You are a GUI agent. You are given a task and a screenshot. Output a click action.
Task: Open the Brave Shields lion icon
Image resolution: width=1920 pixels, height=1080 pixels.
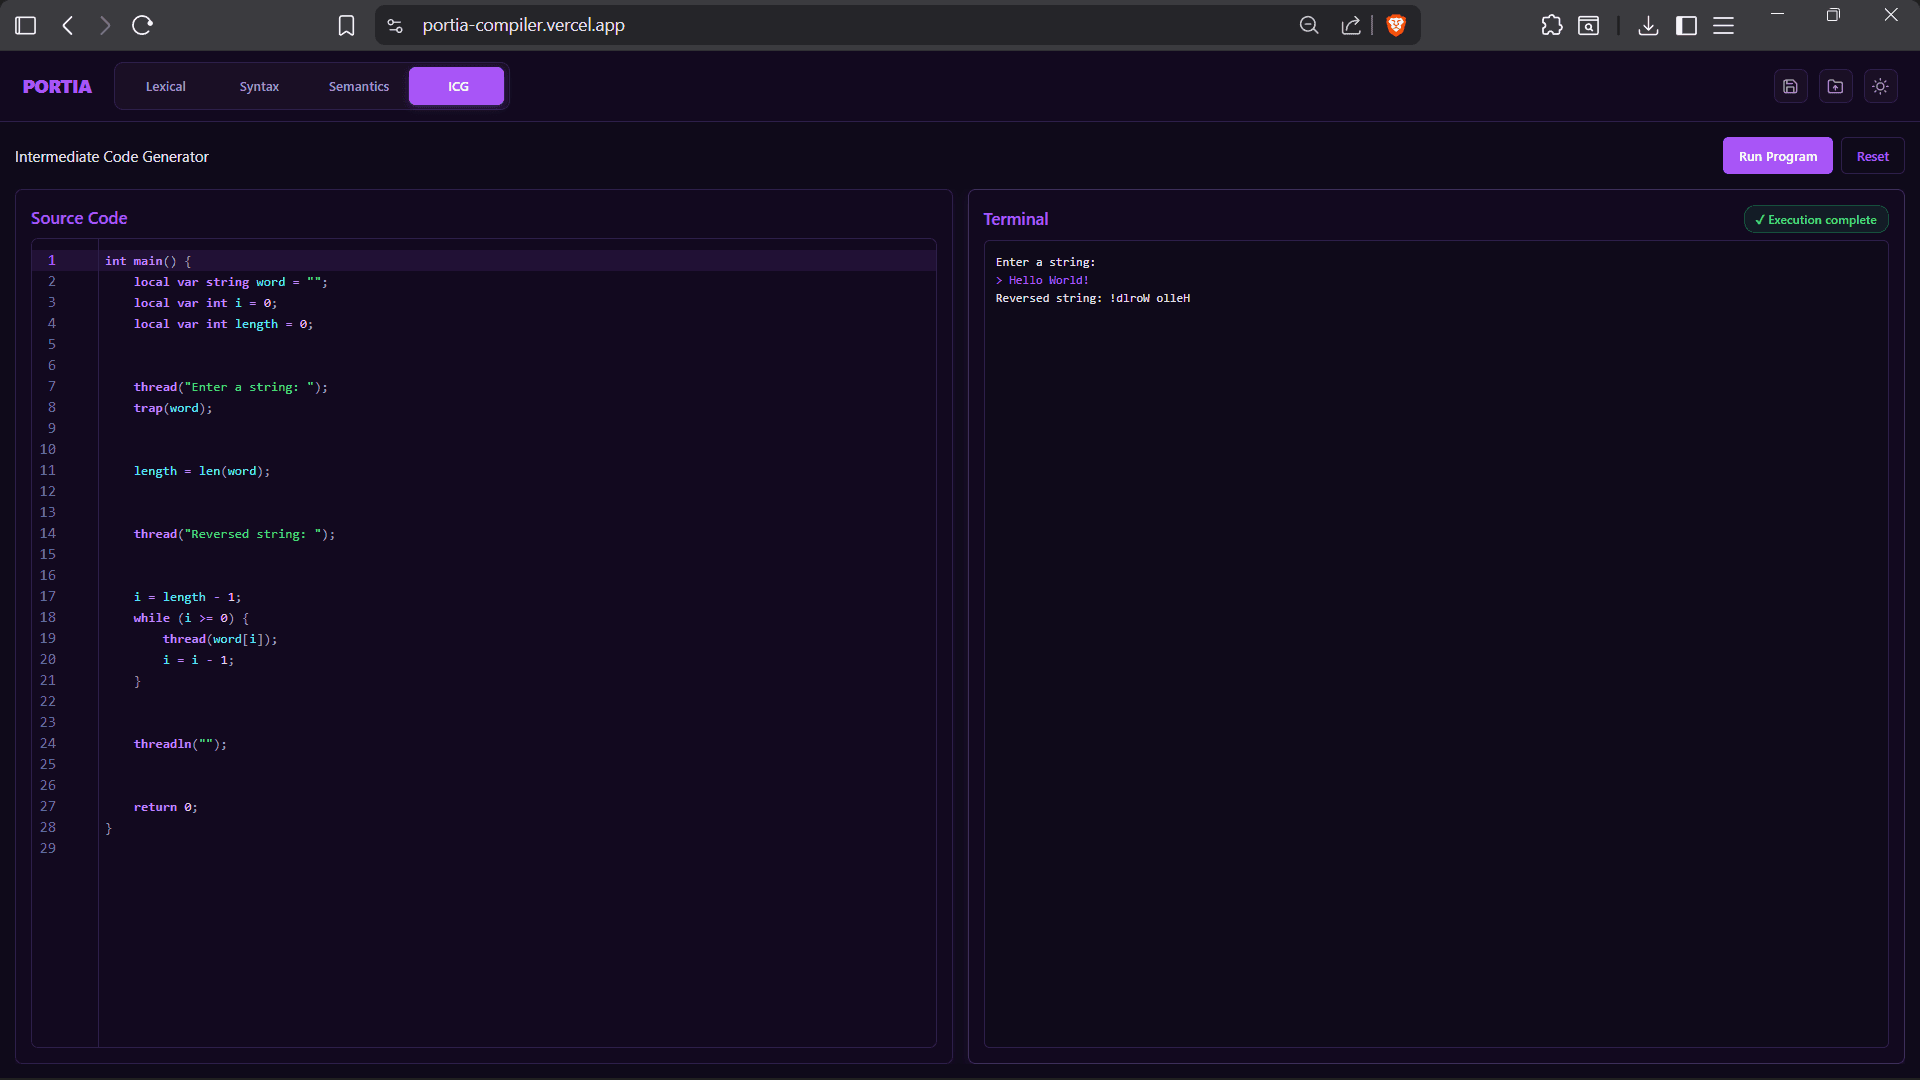pyautogui.click(x=1396, y=25)
